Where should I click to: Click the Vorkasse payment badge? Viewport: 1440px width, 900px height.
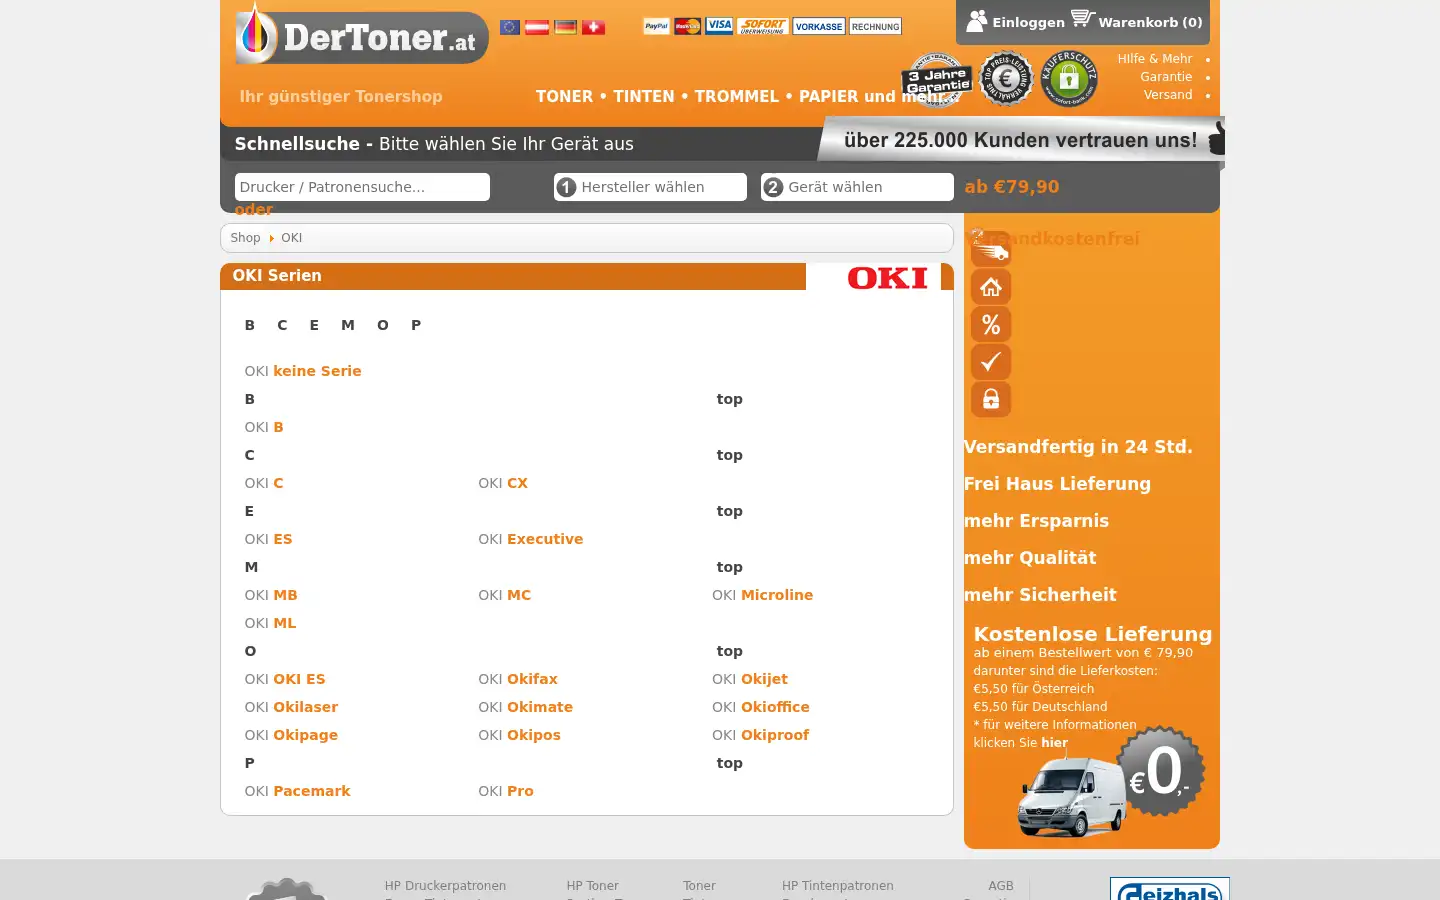(x=819, y=26)
